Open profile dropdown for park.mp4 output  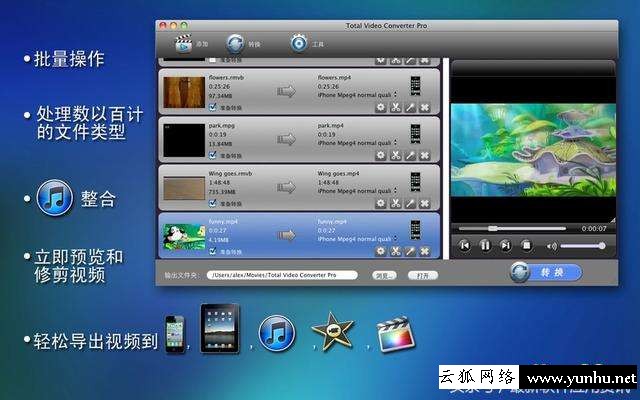click(357, 143)
